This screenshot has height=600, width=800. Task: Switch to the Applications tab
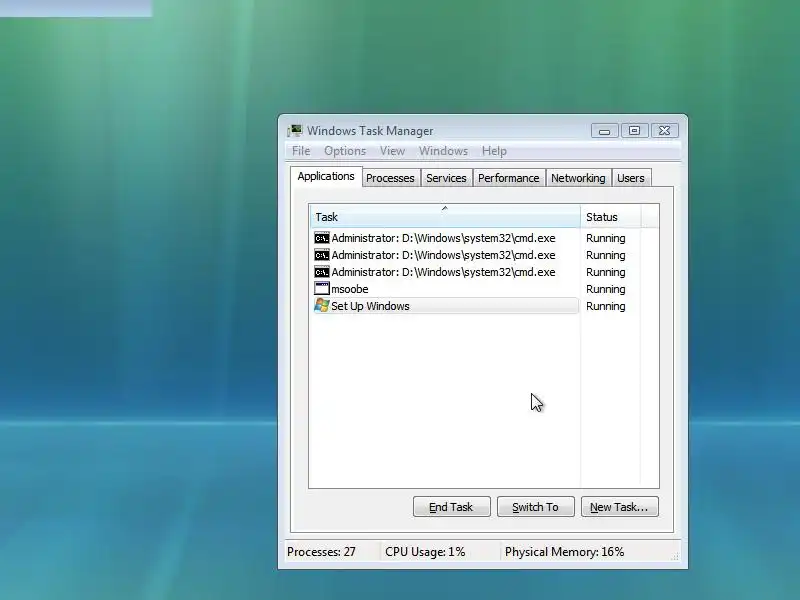326,177
